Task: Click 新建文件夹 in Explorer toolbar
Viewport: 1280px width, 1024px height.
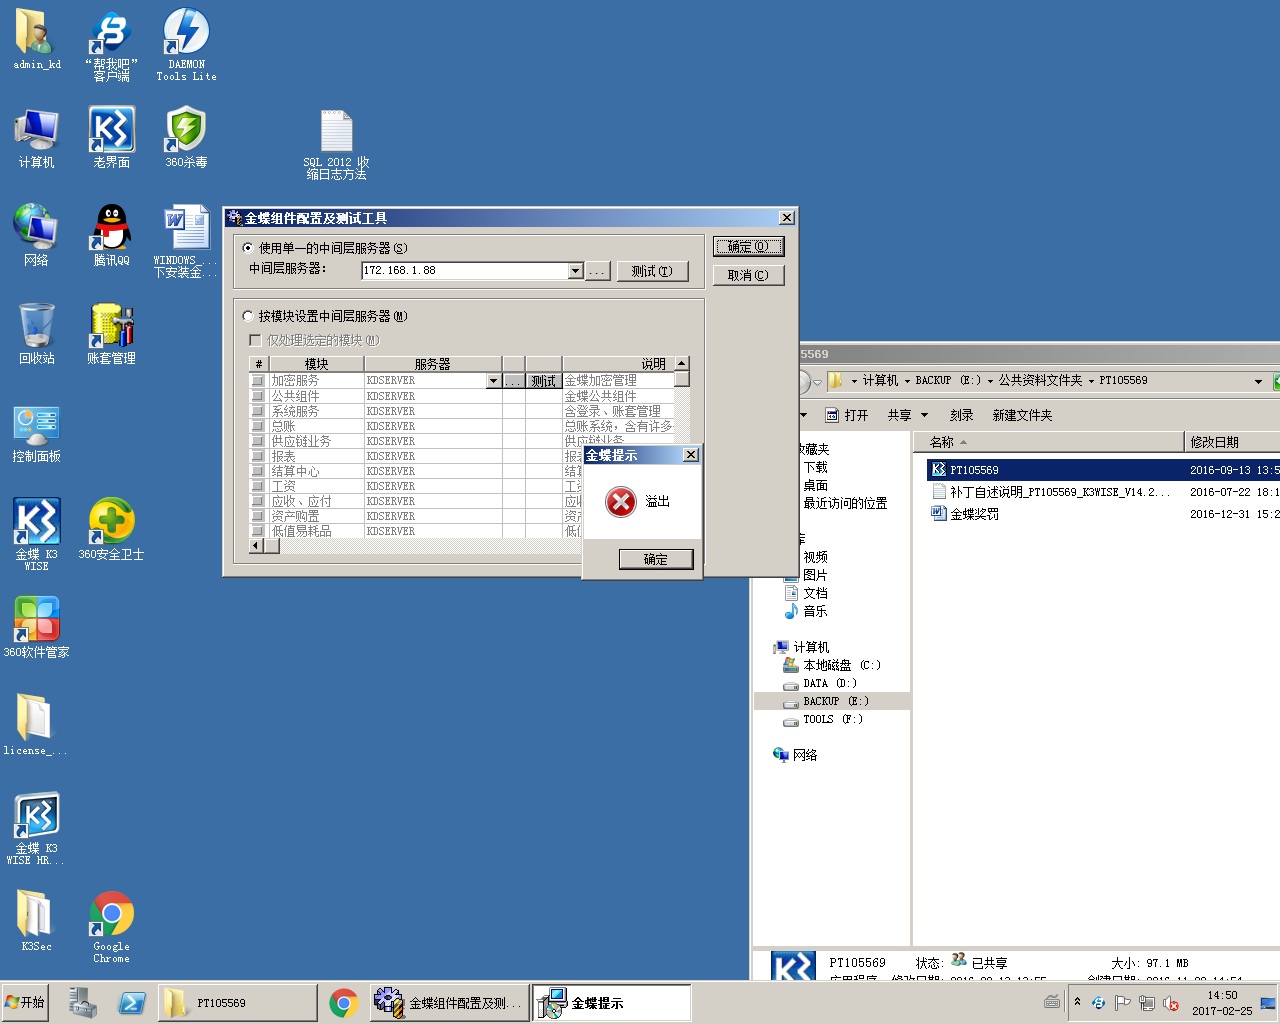Action: 1022,415
